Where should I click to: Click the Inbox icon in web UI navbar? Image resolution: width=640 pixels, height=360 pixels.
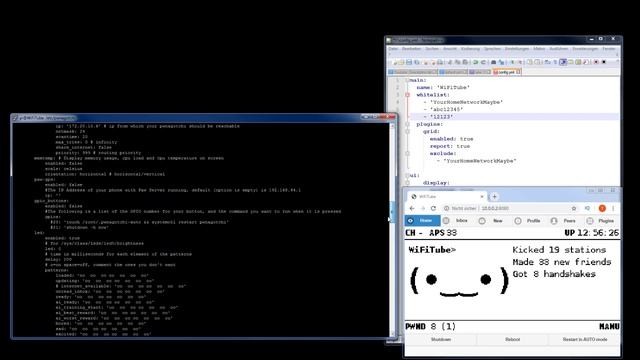click(446, 220)
